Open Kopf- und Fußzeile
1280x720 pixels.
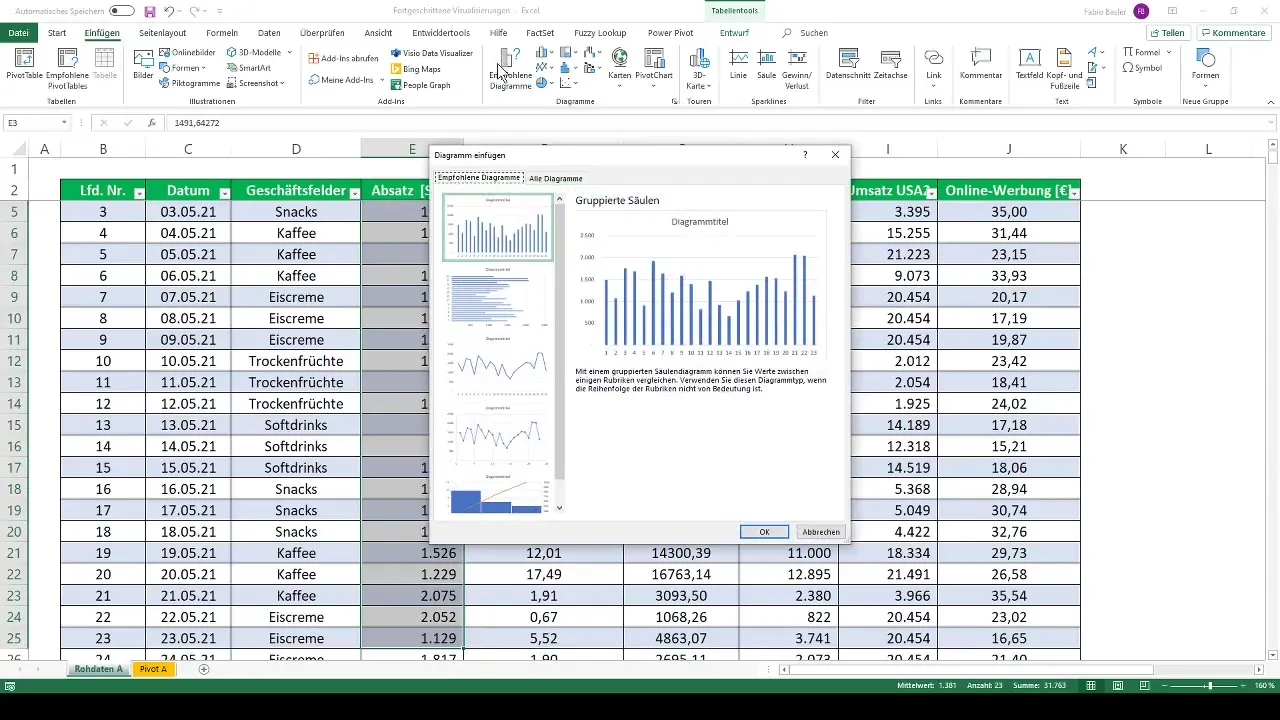click(x=1066, y=68)
